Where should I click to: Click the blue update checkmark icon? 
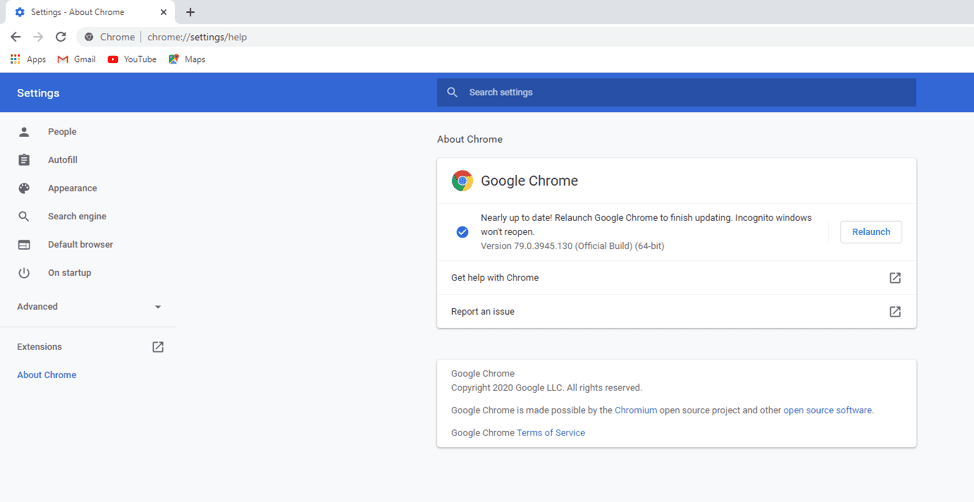point(462,232)
